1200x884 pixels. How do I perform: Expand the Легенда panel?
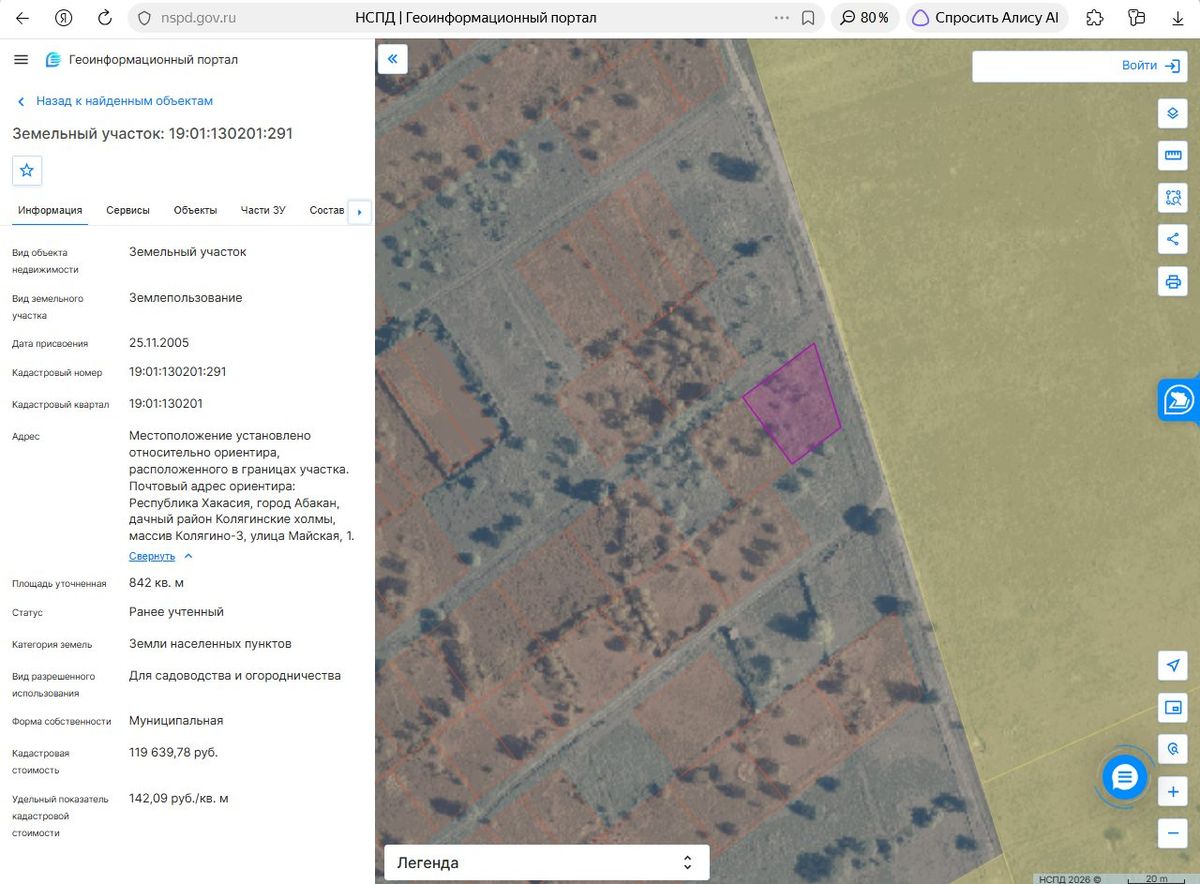point(547,862)
